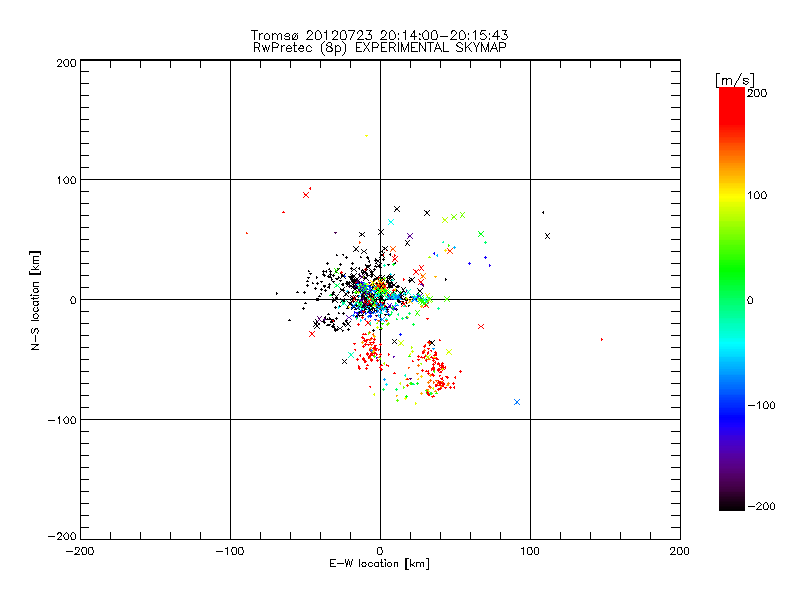This screenshot has height=600, width=800.
Task: Click the lone blue X marker in lower right
Action: 517,402
